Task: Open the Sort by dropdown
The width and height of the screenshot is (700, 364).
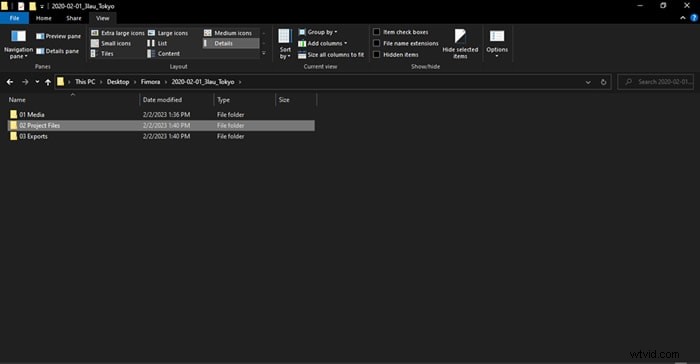Action: click(284, 44)
